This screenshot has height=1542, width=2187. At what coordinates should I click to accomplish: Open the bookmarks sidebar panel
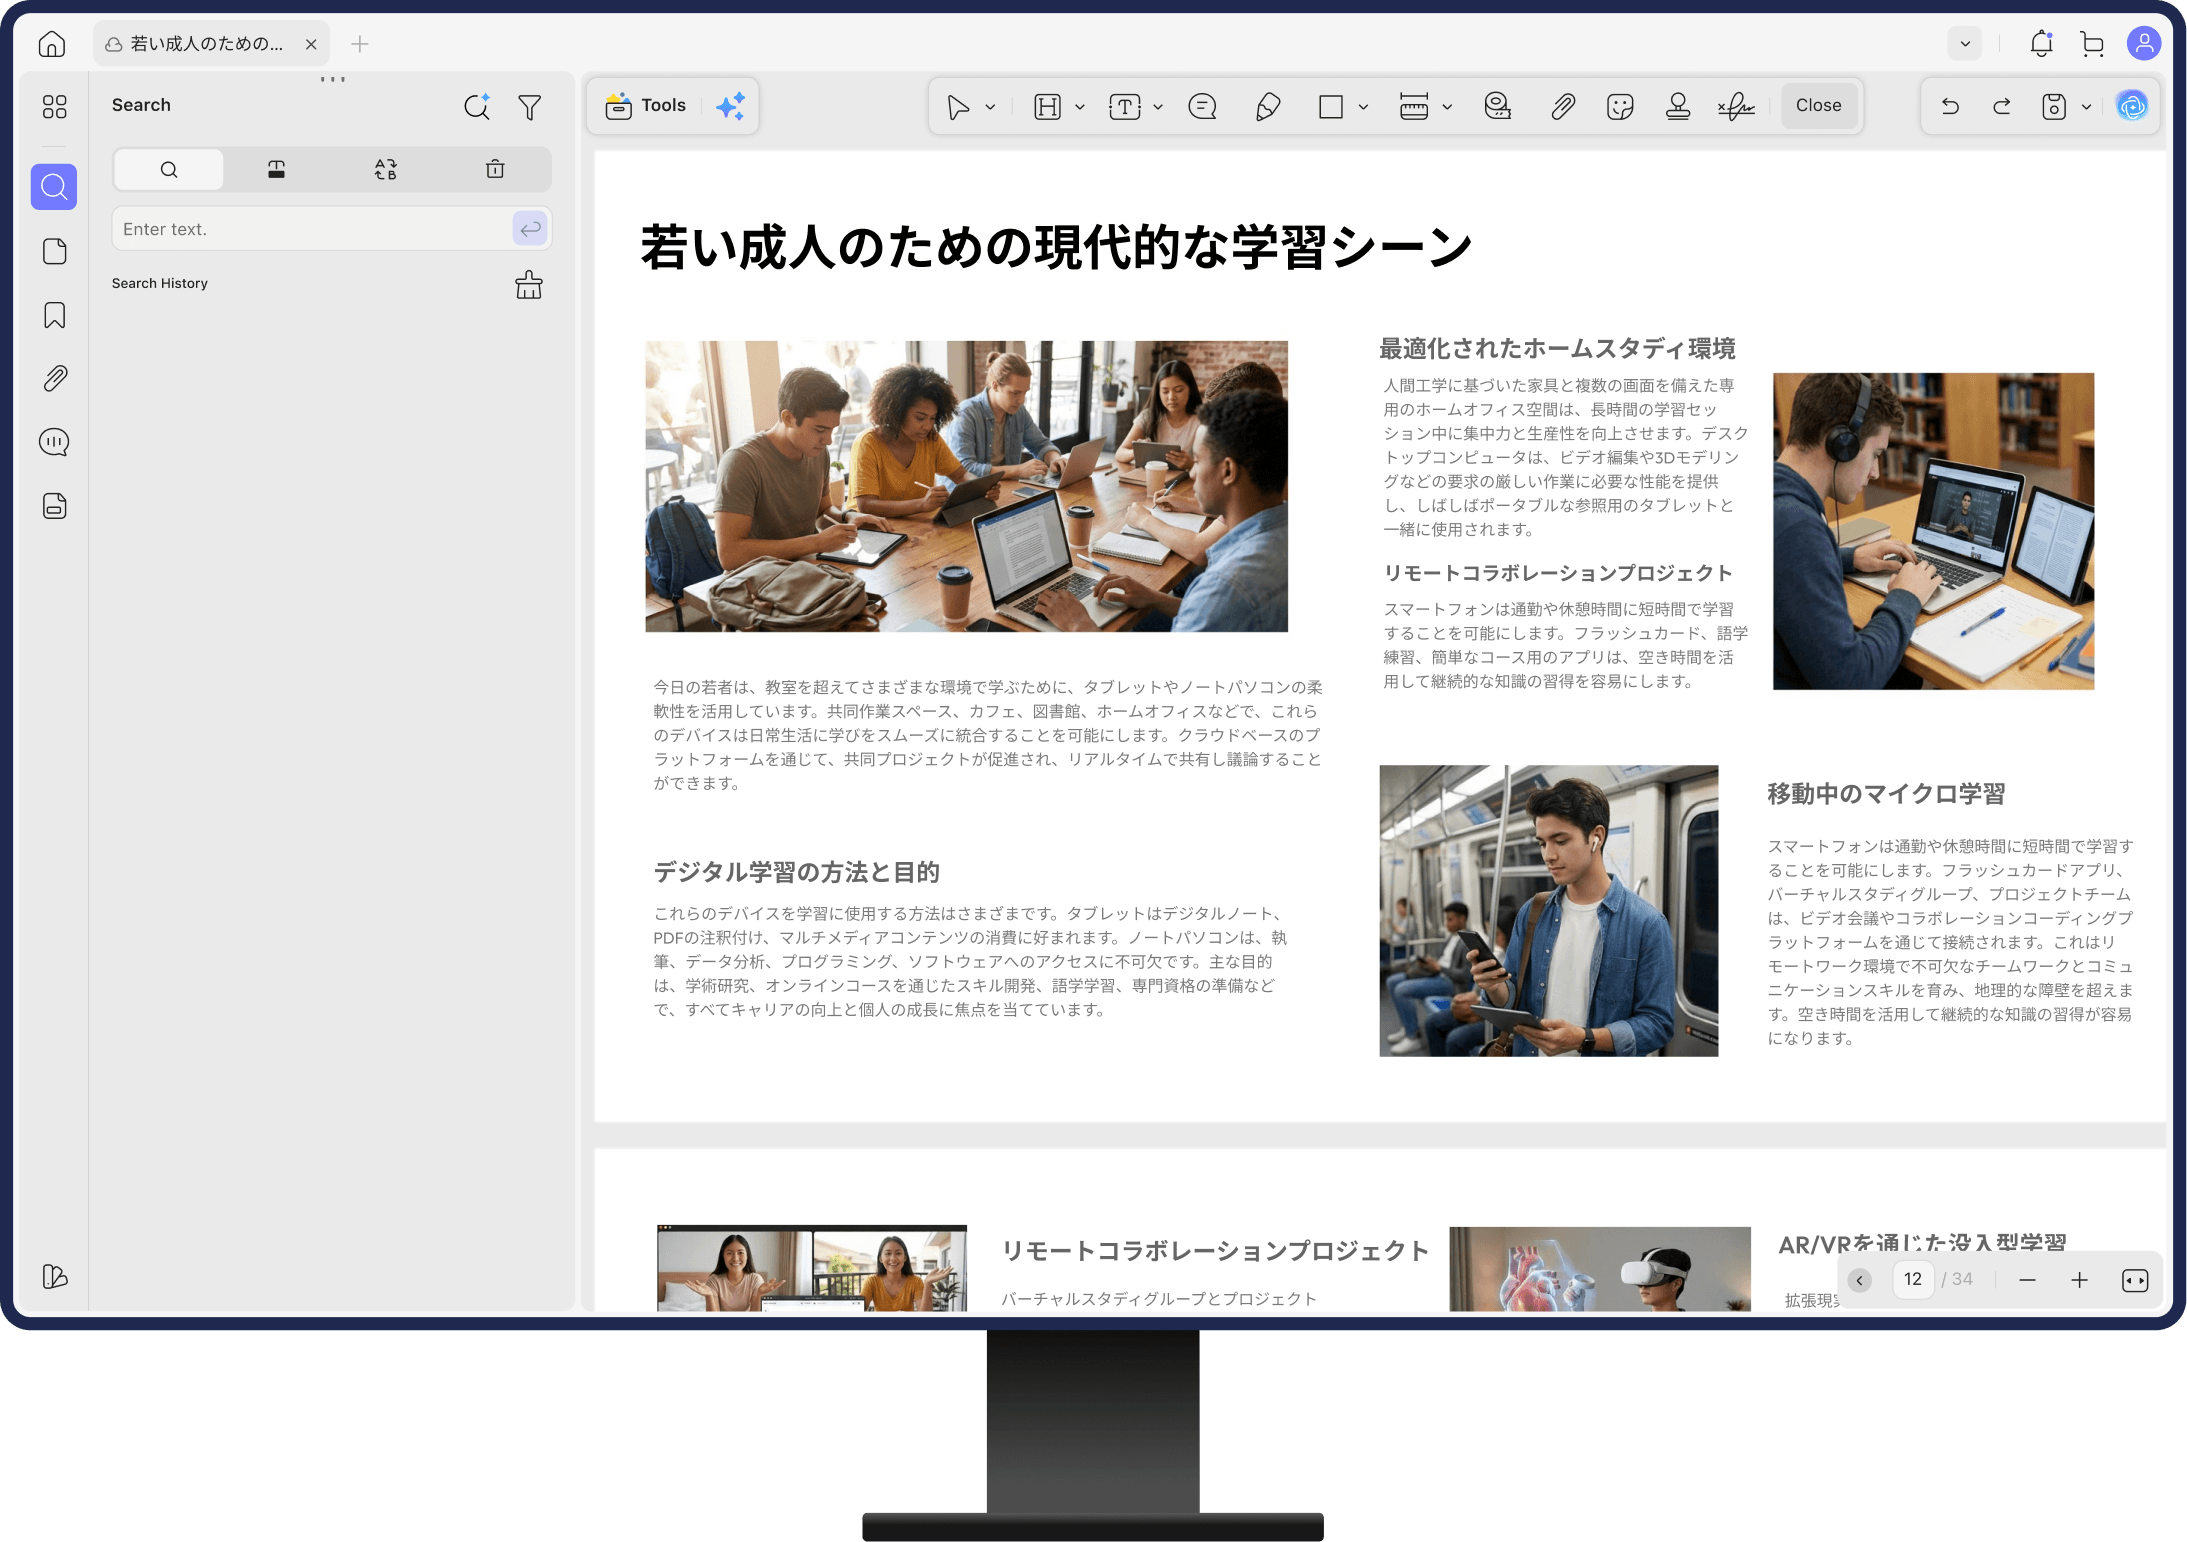pyautogui.click(x=55, y=316)
